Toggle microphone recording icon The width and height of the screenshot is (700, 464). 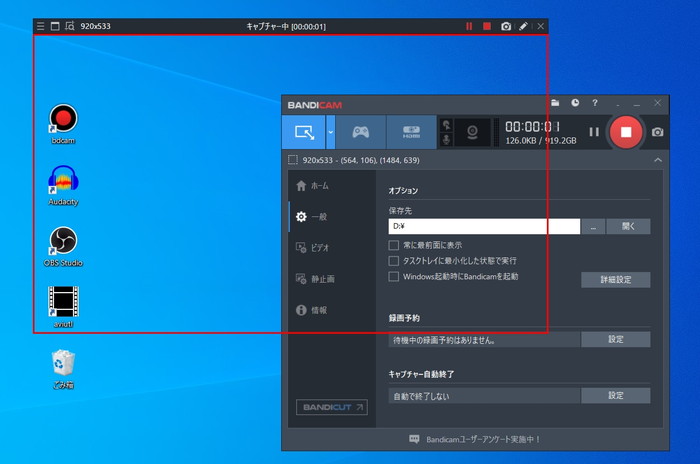point(446,140)
